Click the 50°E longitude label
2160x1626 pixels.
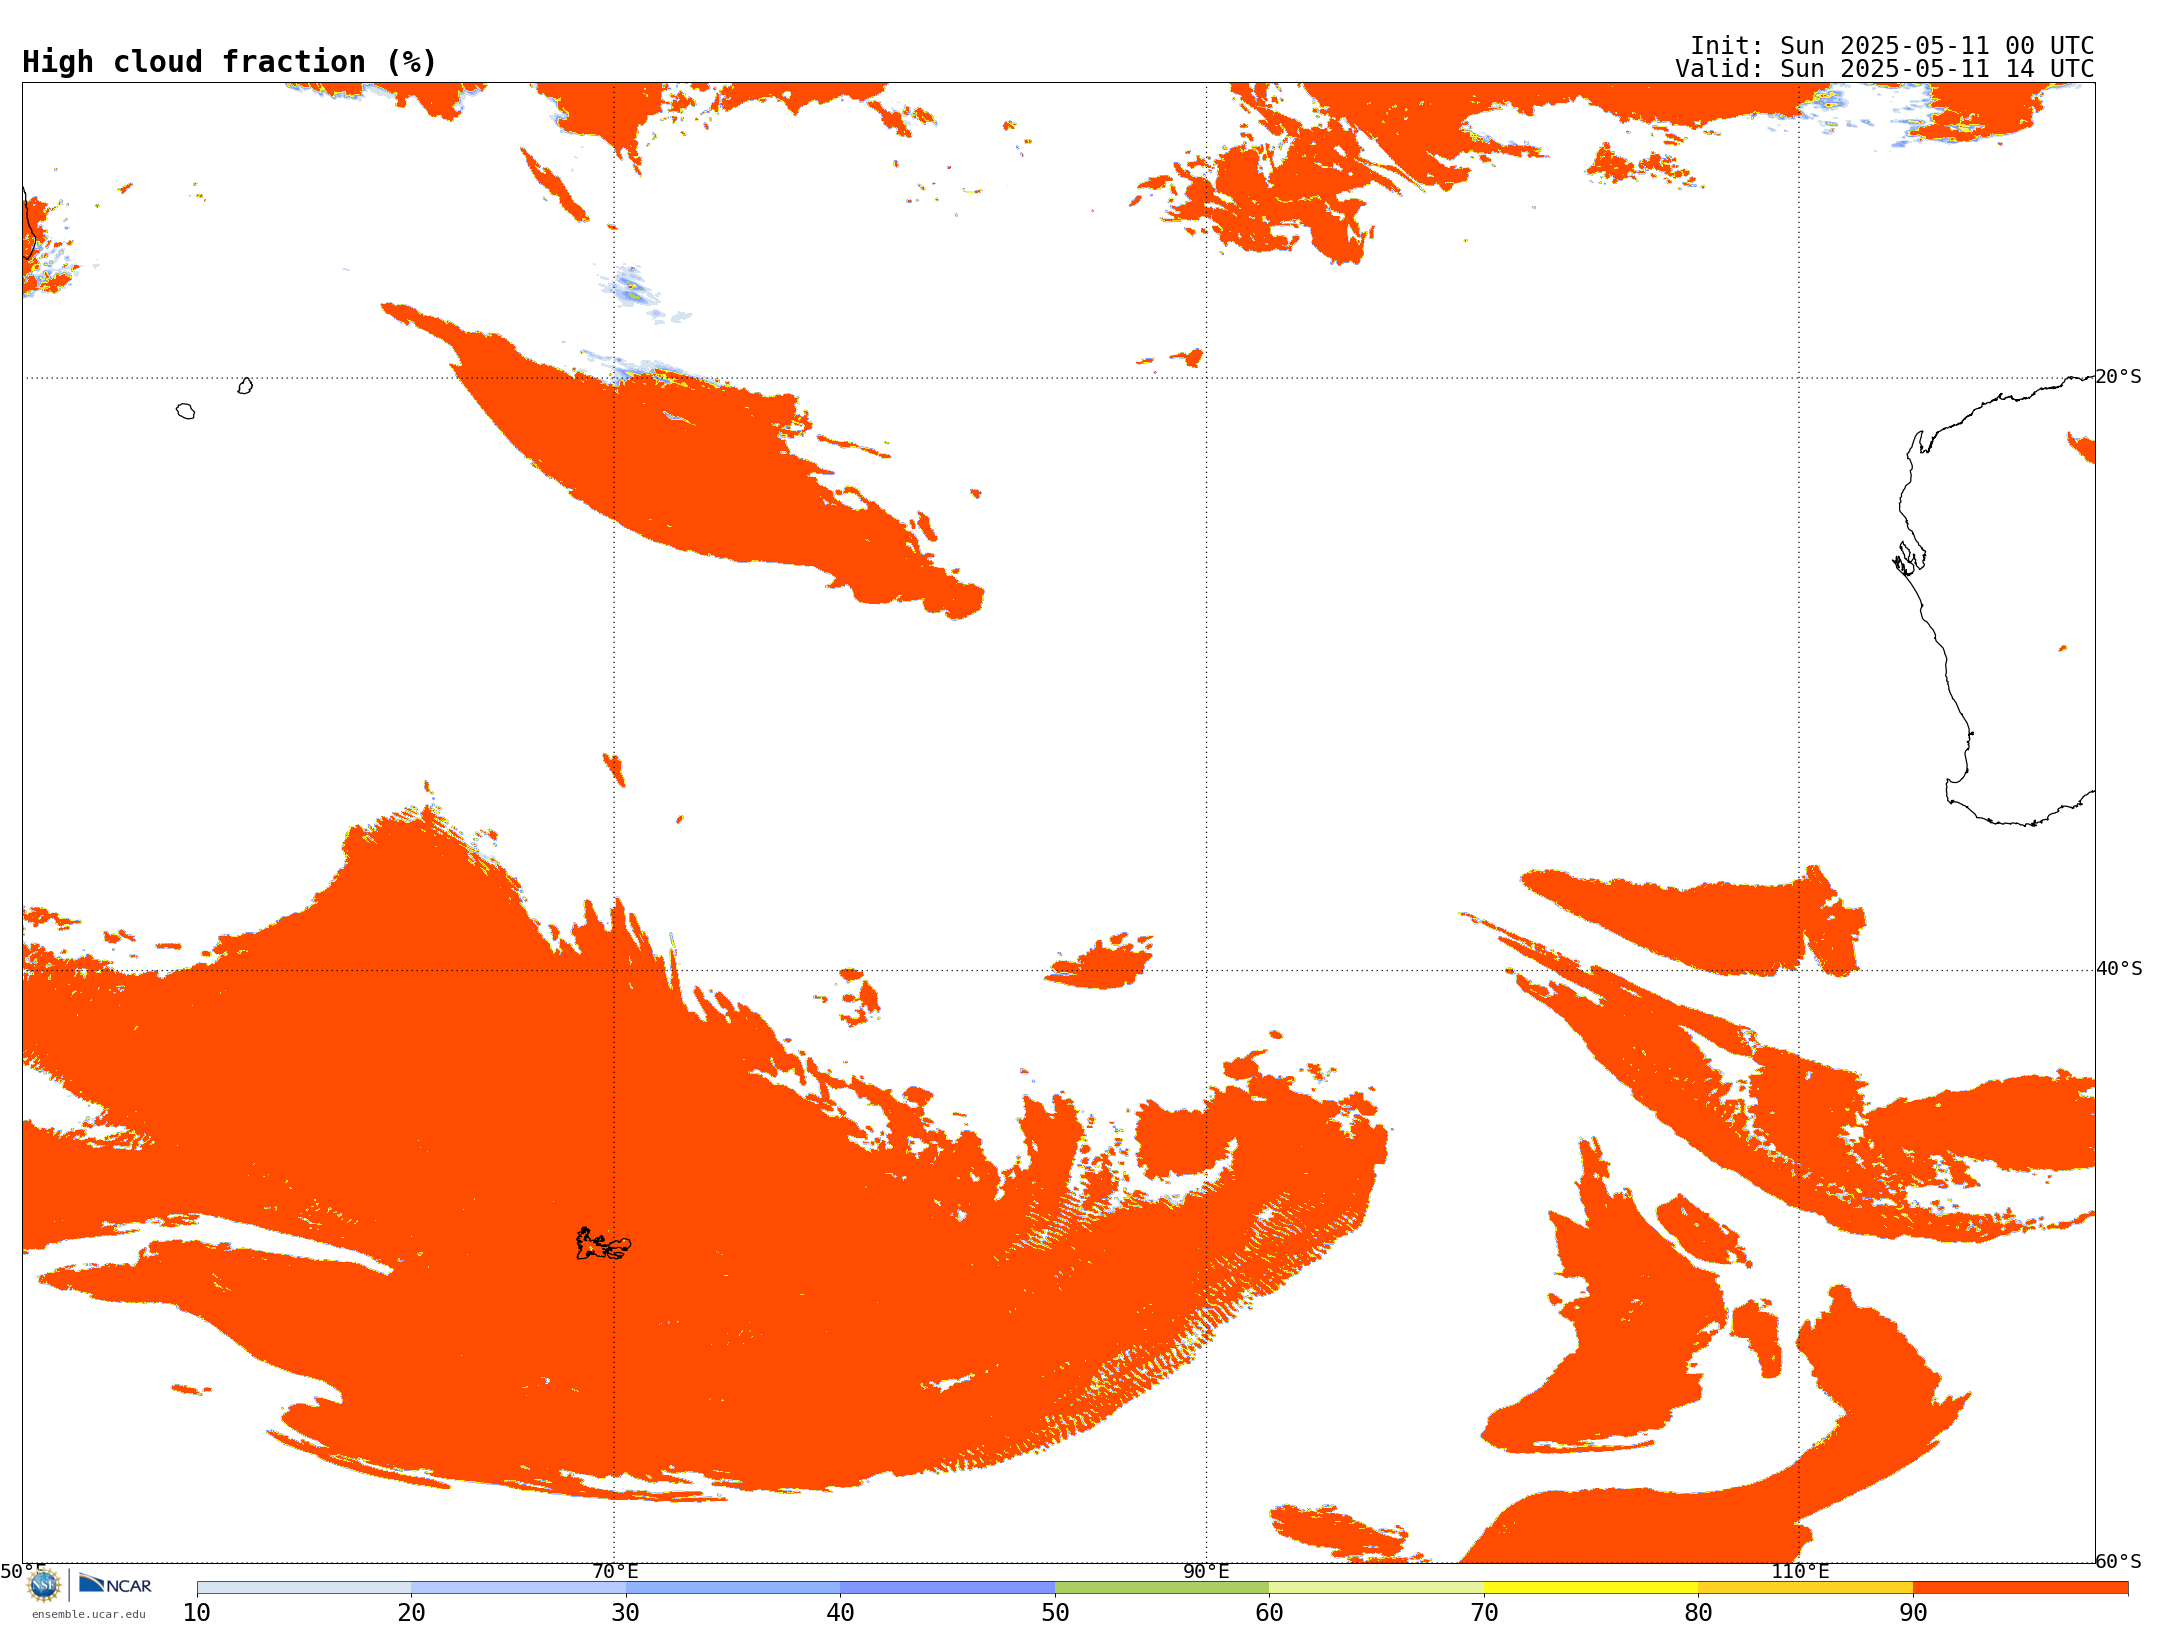23,1571
